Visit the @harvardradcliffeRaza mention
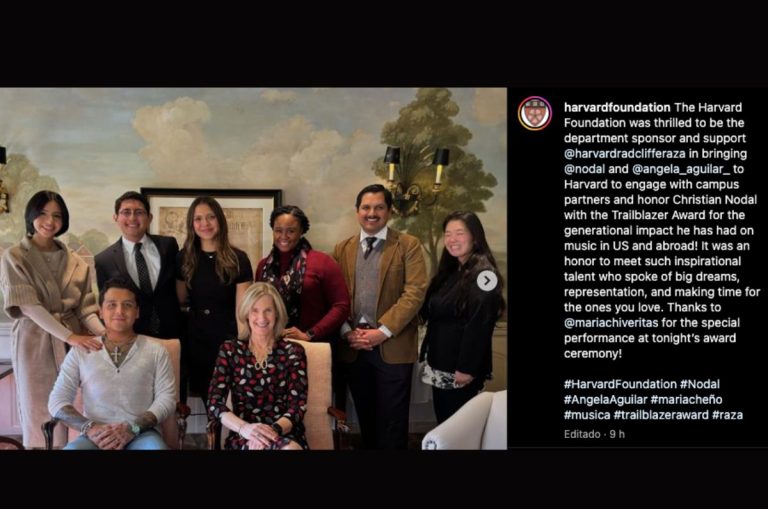Image resolution: width=768 pixels, height=509 pixels. click(624, 154)
